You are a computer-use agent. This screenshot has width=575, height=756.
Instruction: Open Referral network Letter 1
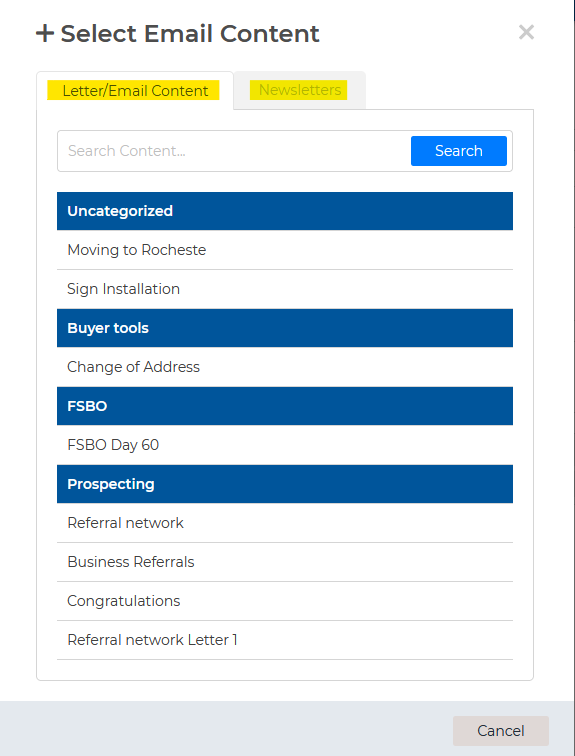tap(285, 640)
